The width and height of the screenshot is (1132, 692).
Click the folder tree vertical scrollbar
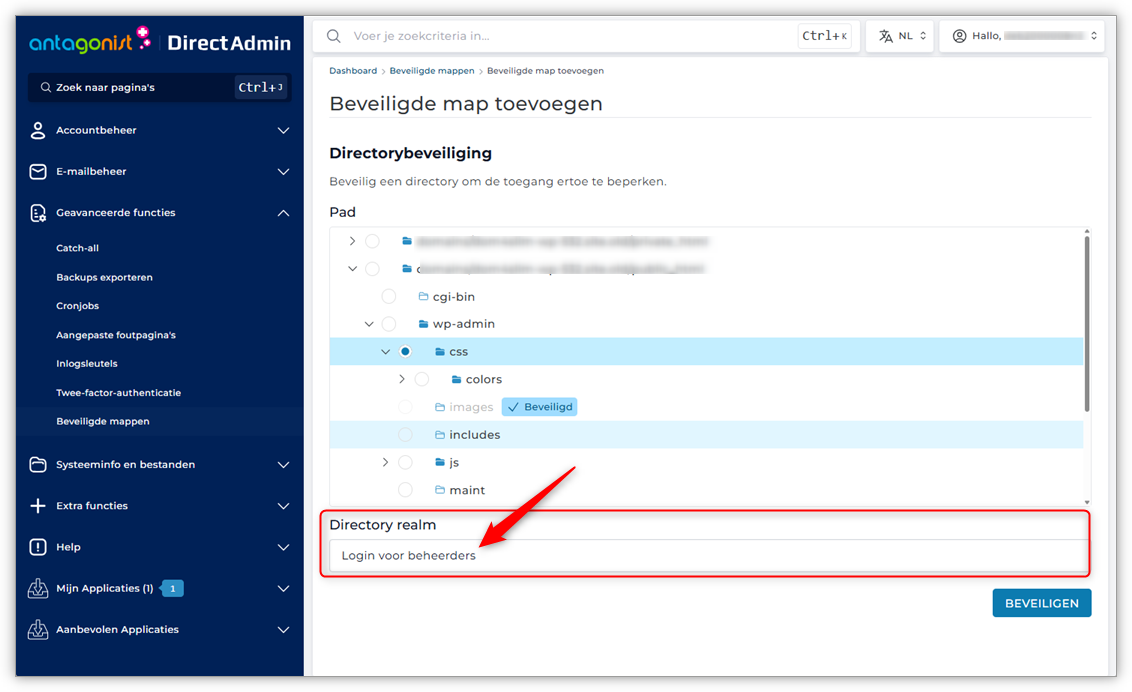(1087, 320)
